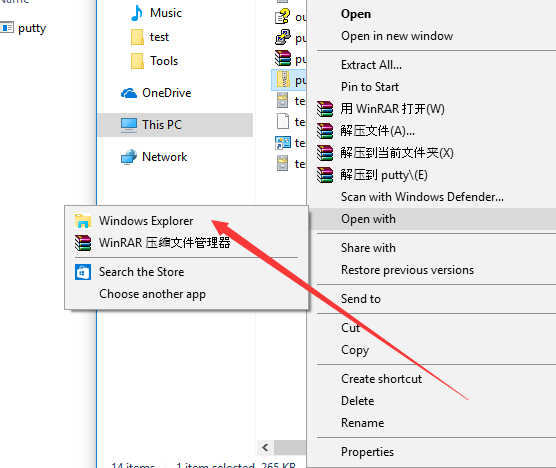Select the highlighted zip archive file icon
The width and height of the screenshot is (556, 468).
point(283,79)
